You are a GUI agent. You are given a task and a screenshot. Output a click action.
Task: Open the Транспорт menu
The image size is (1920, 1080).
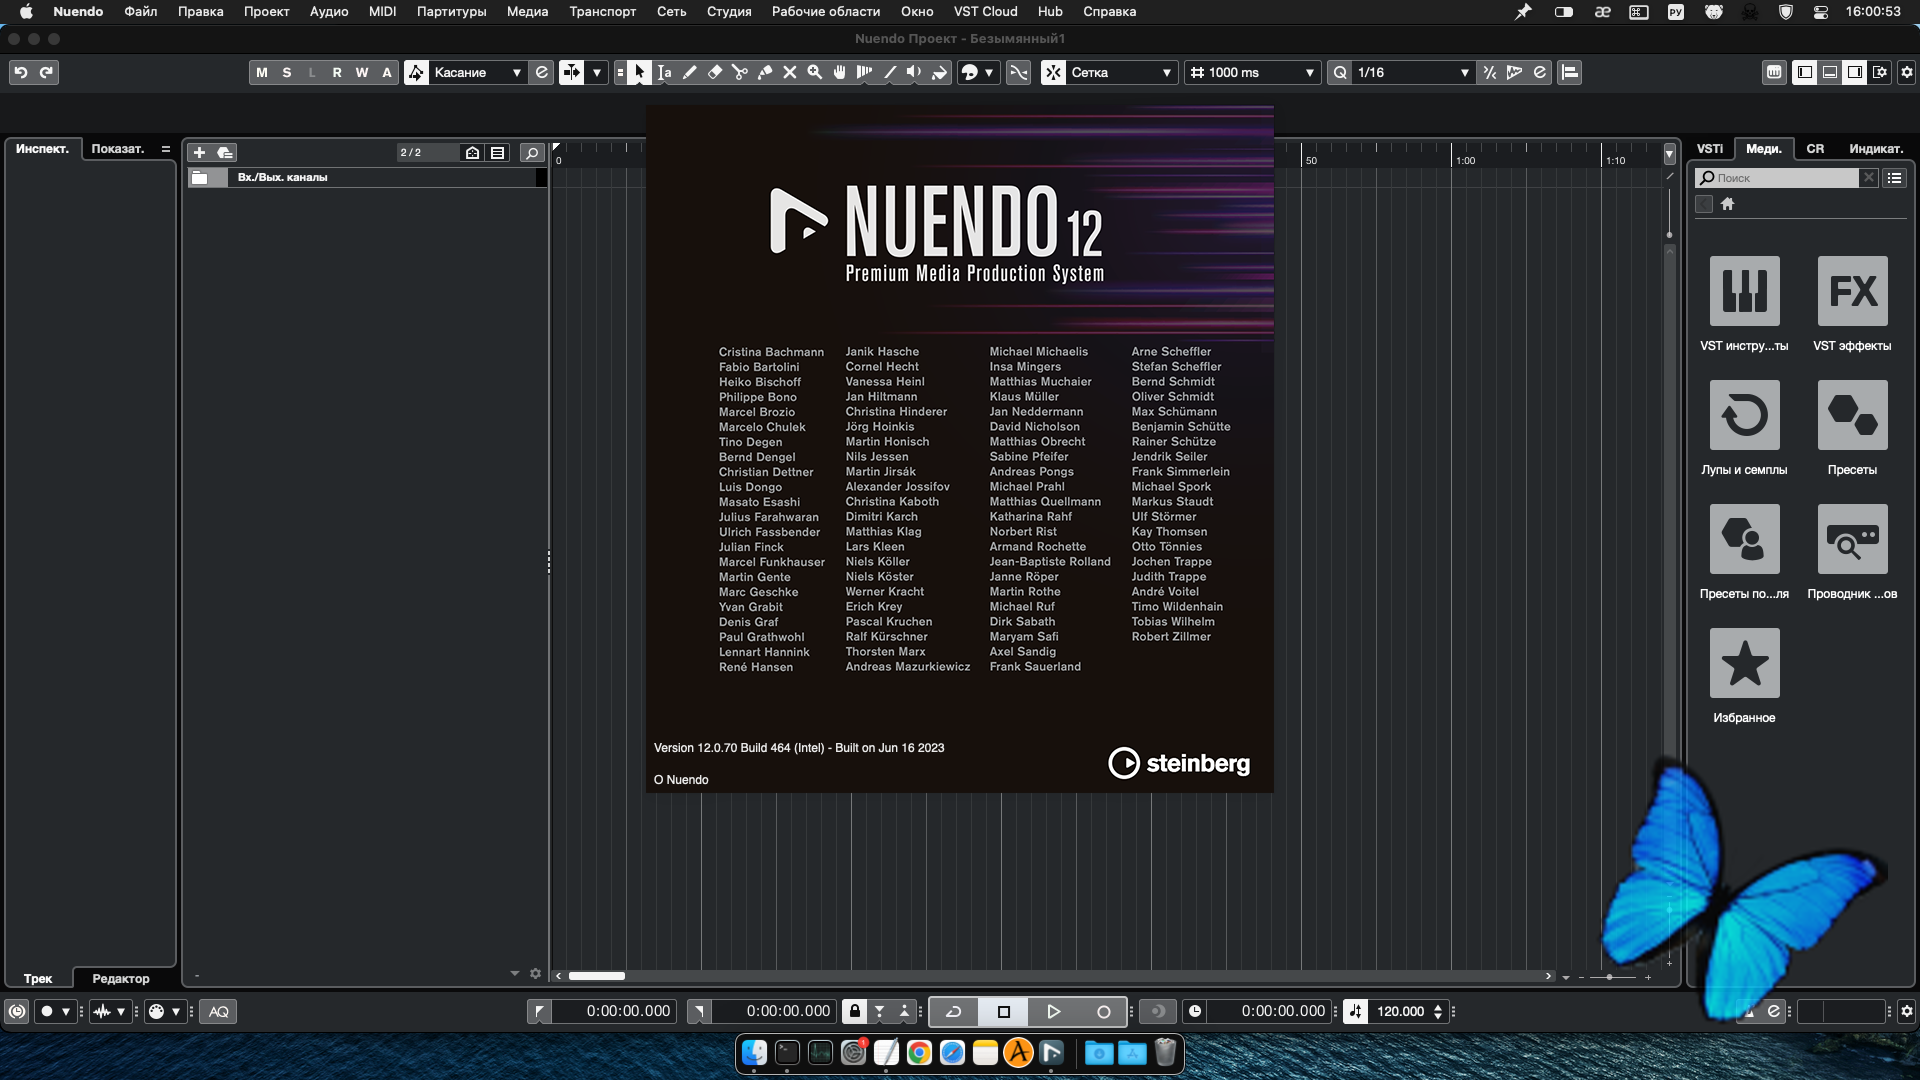[602, 11]
